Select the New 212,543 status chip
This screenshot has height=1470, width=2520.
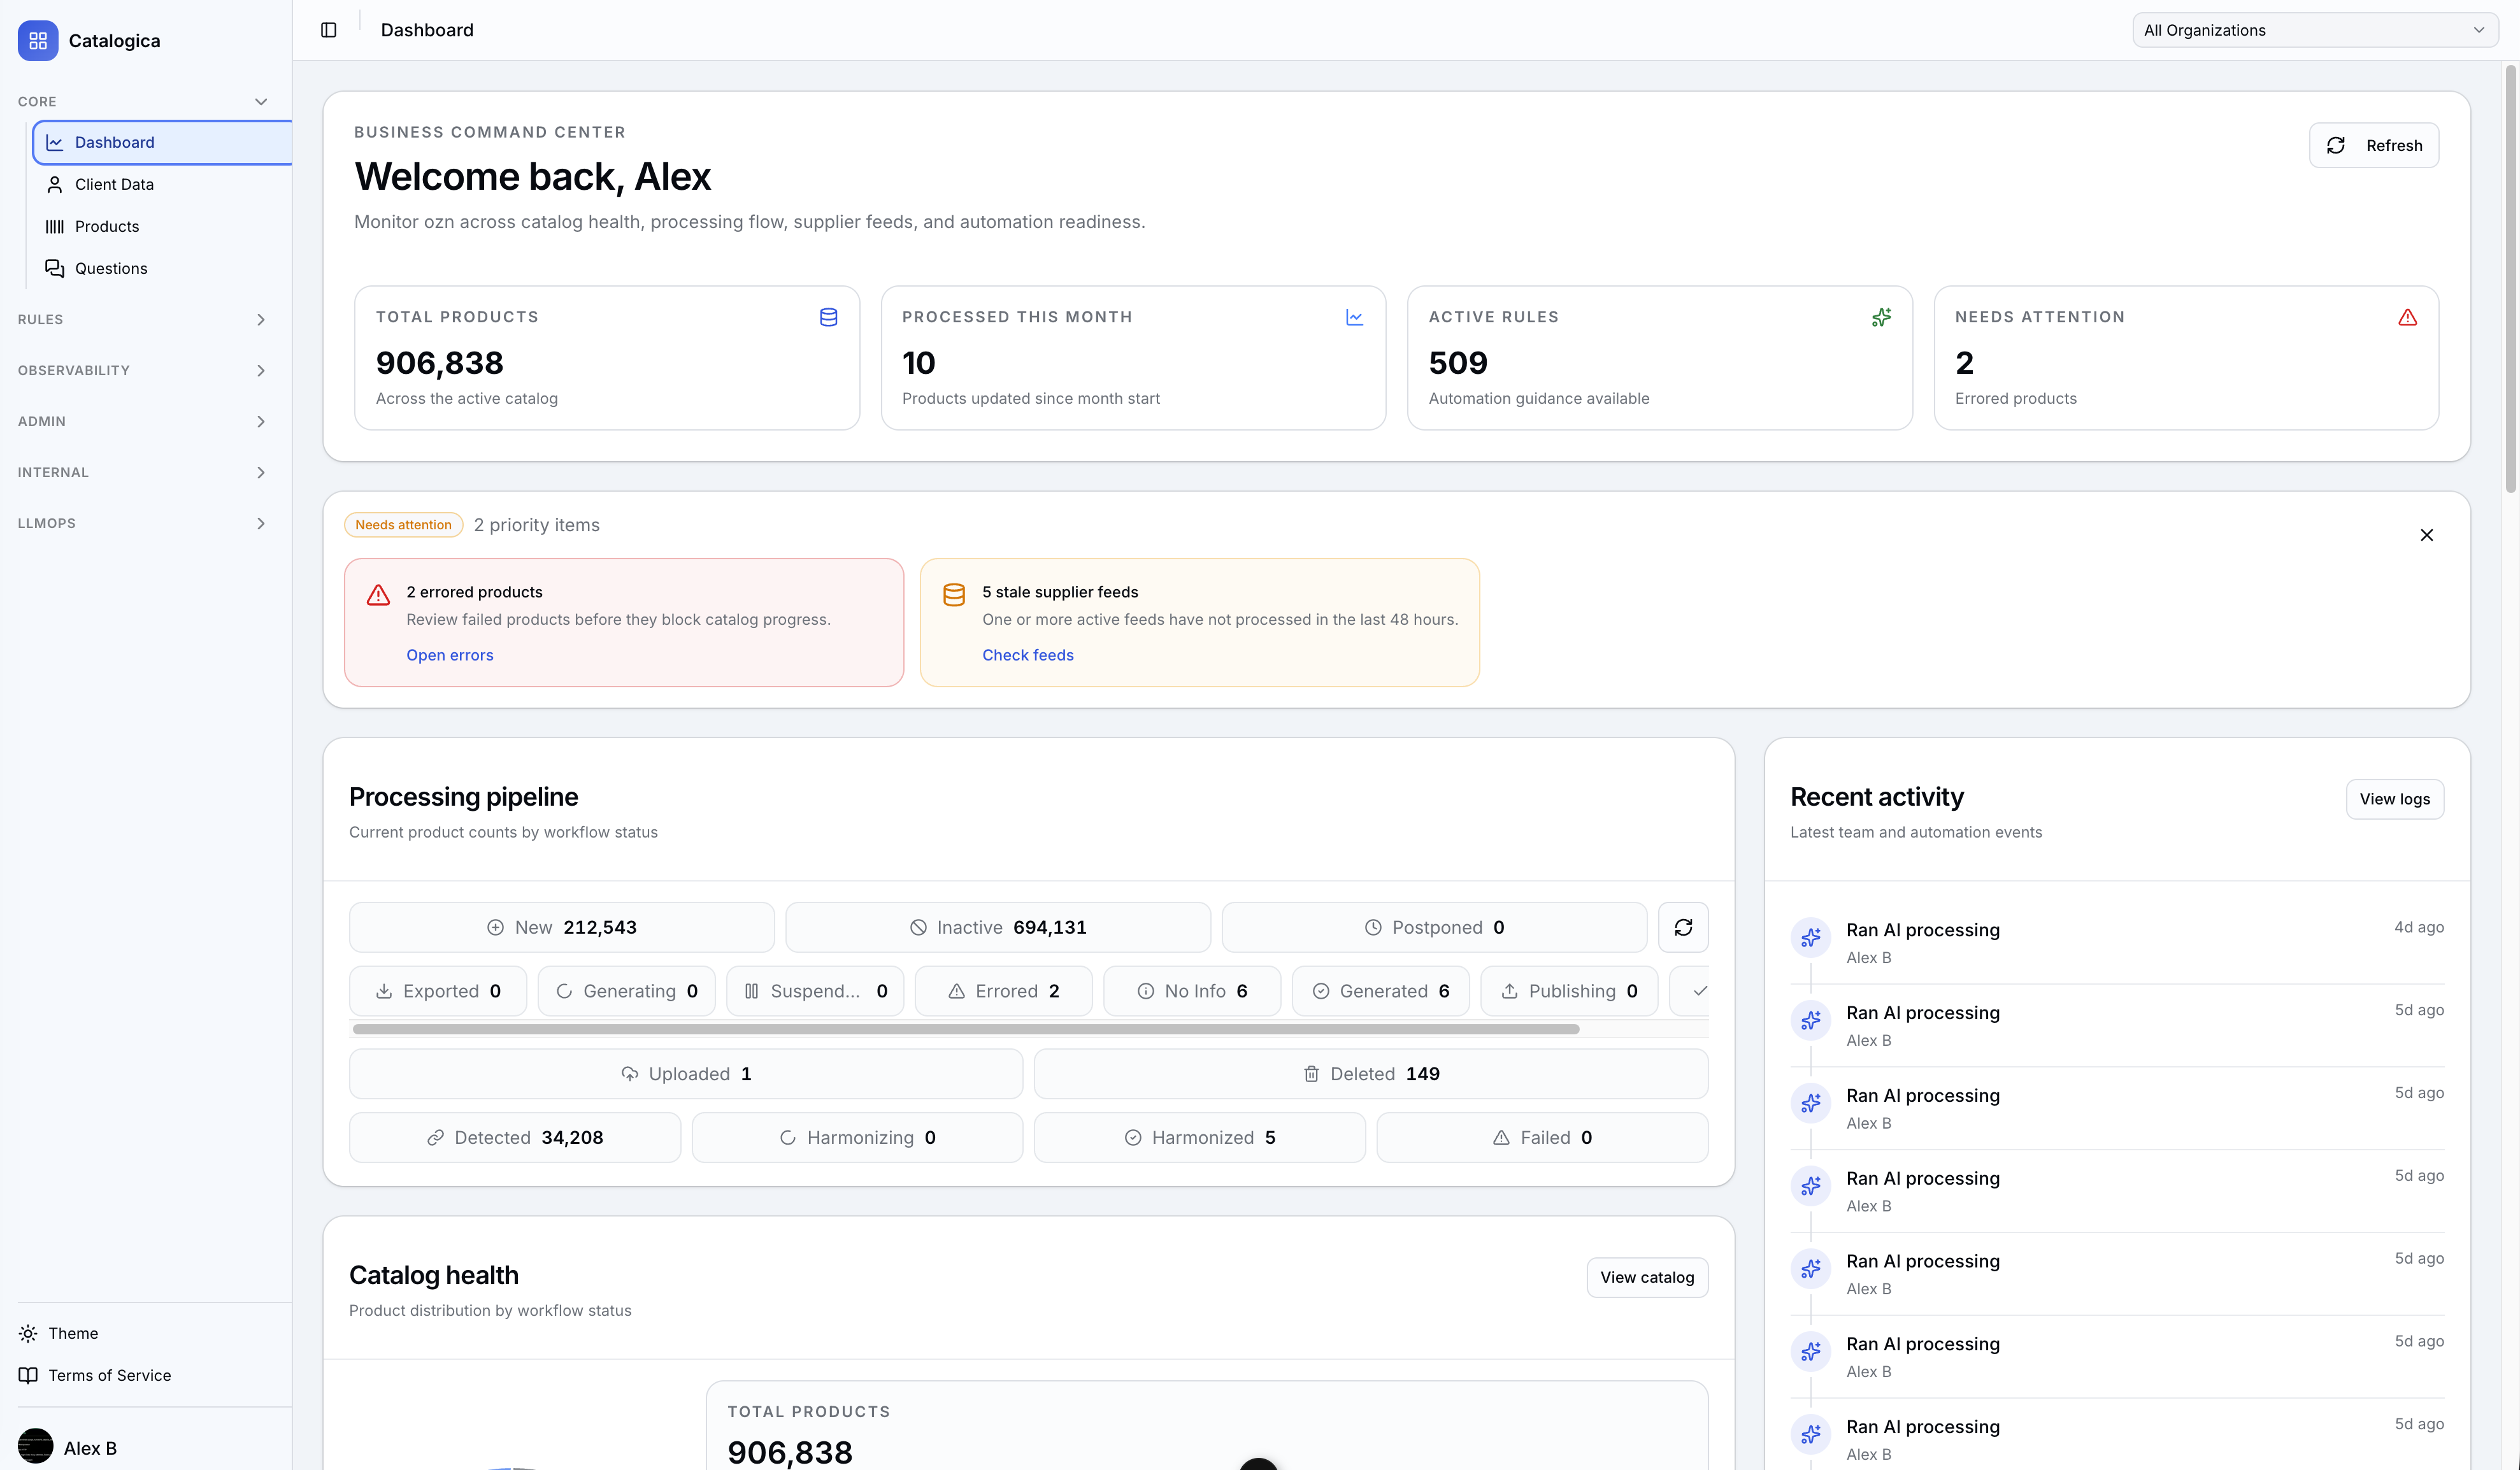[562, 927]
